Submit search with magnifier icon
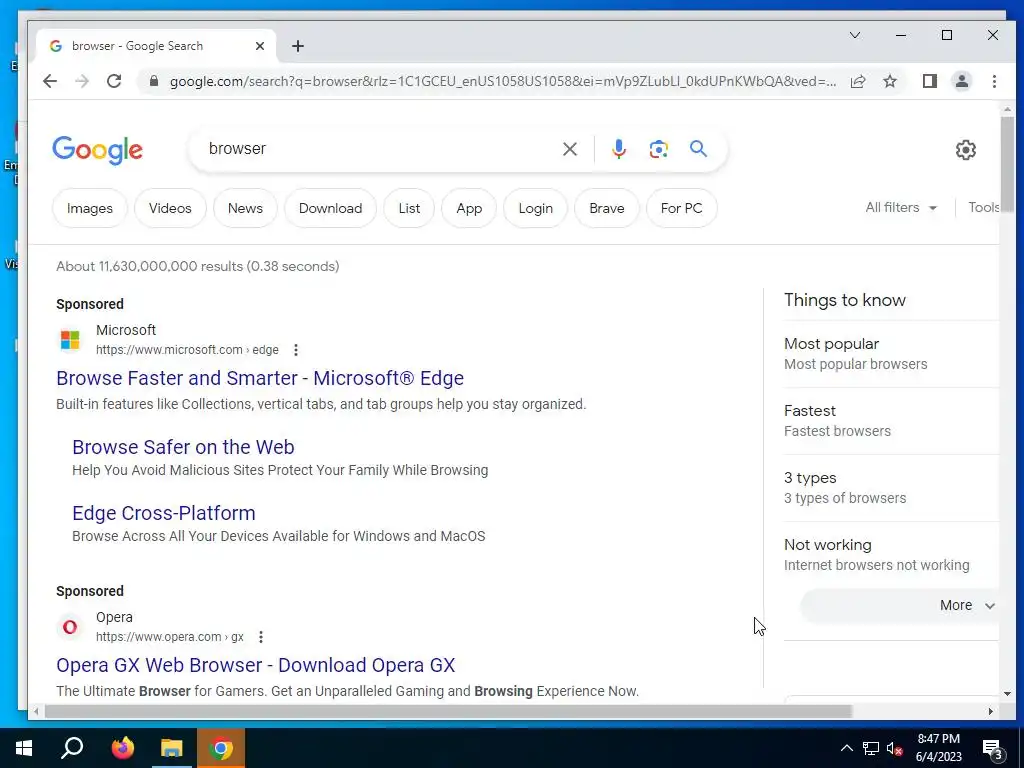The height and width of the screenshot is (768, 1024). coord(698,149)
